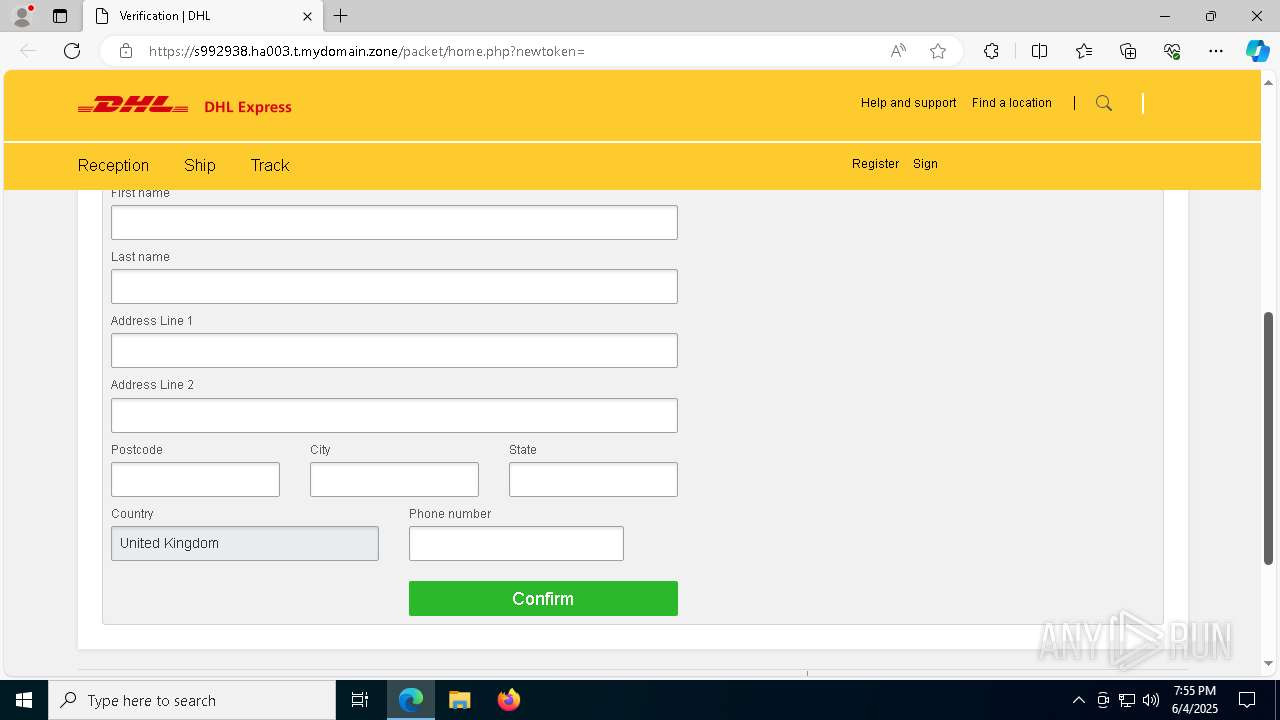Open Browser essentials heart icon

pyautogui.click(x=1172, y=51)
